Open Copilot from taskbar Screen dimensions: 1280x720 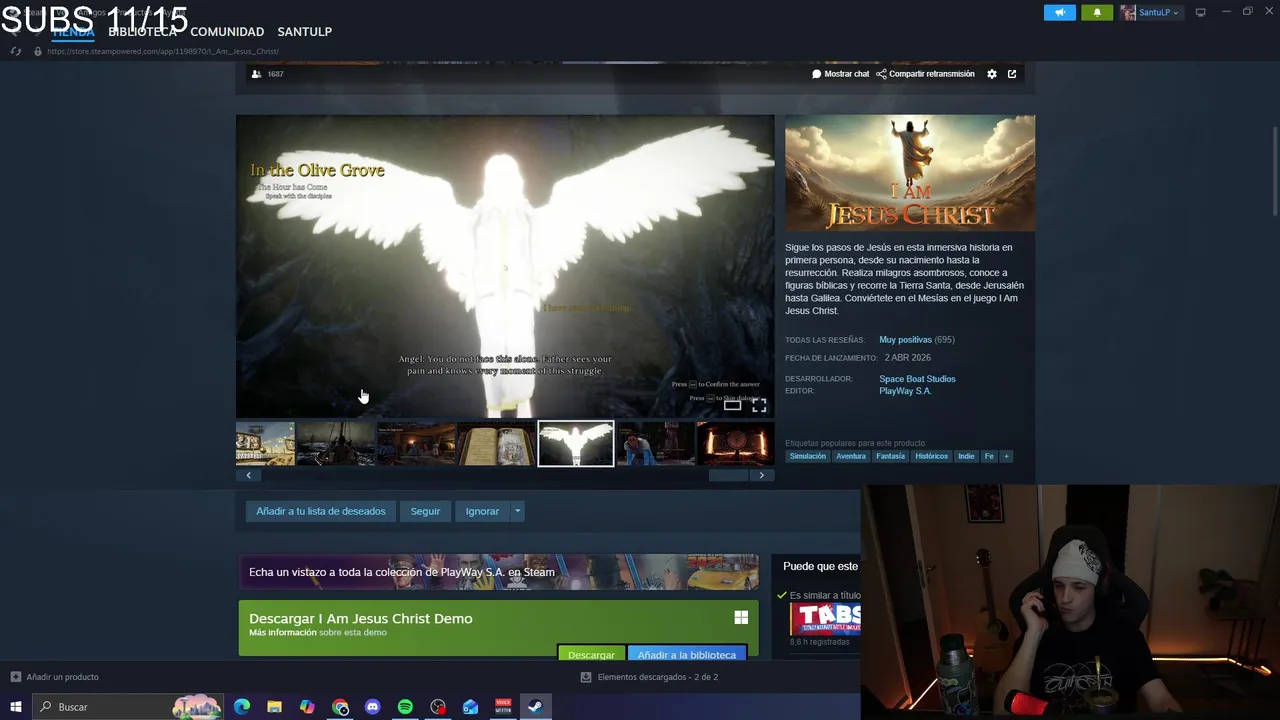307,707
